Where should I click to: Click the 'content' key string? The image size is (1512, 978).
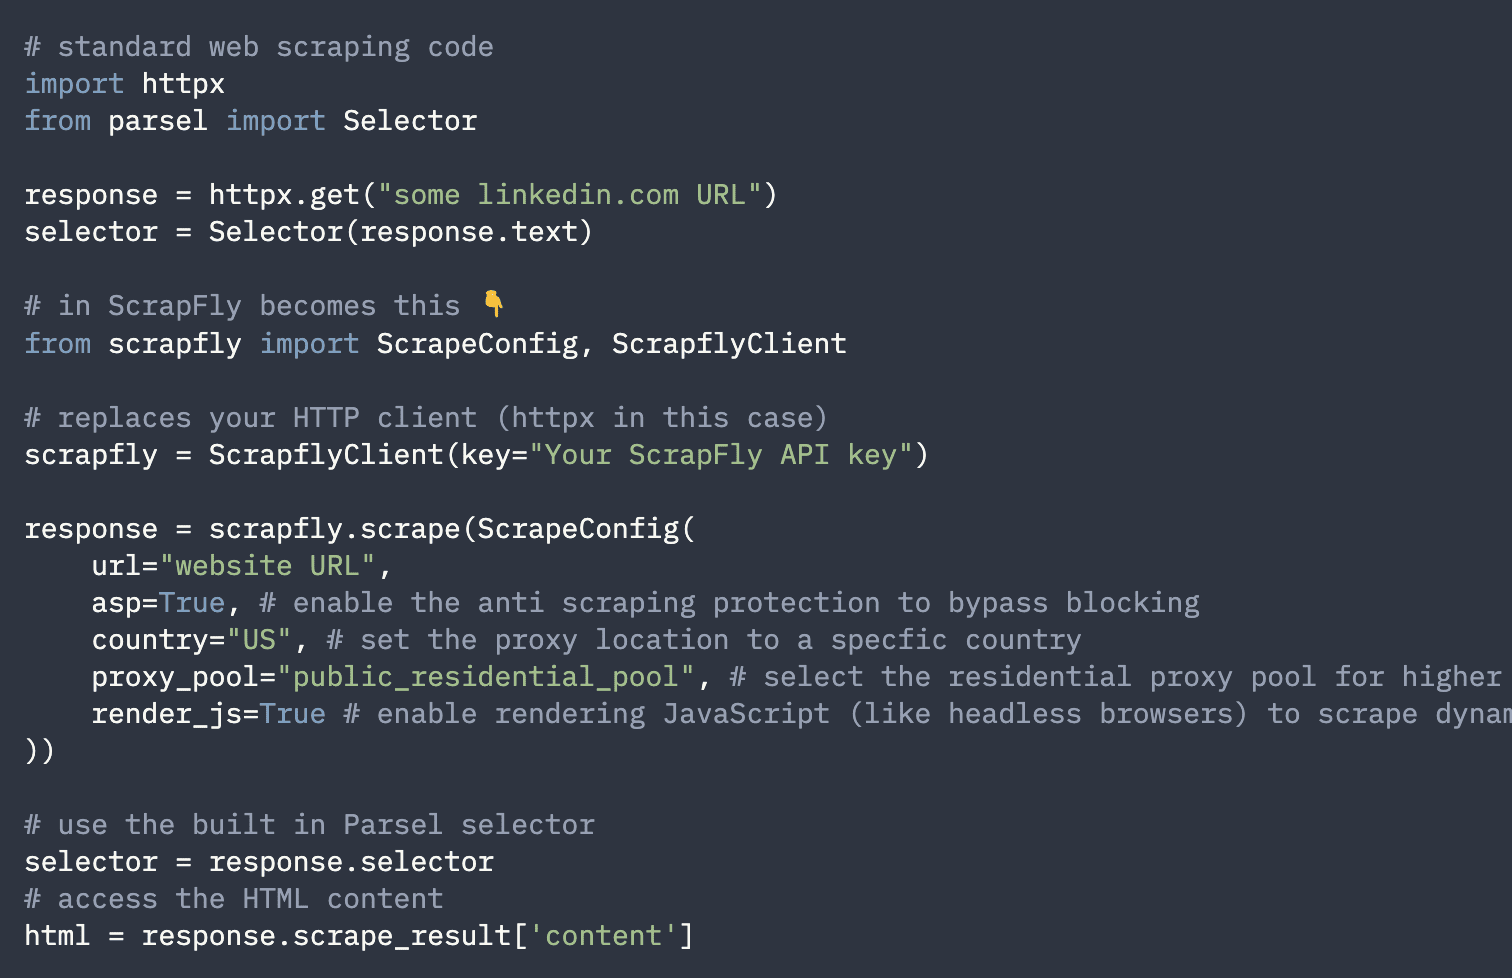click(603, 936)
